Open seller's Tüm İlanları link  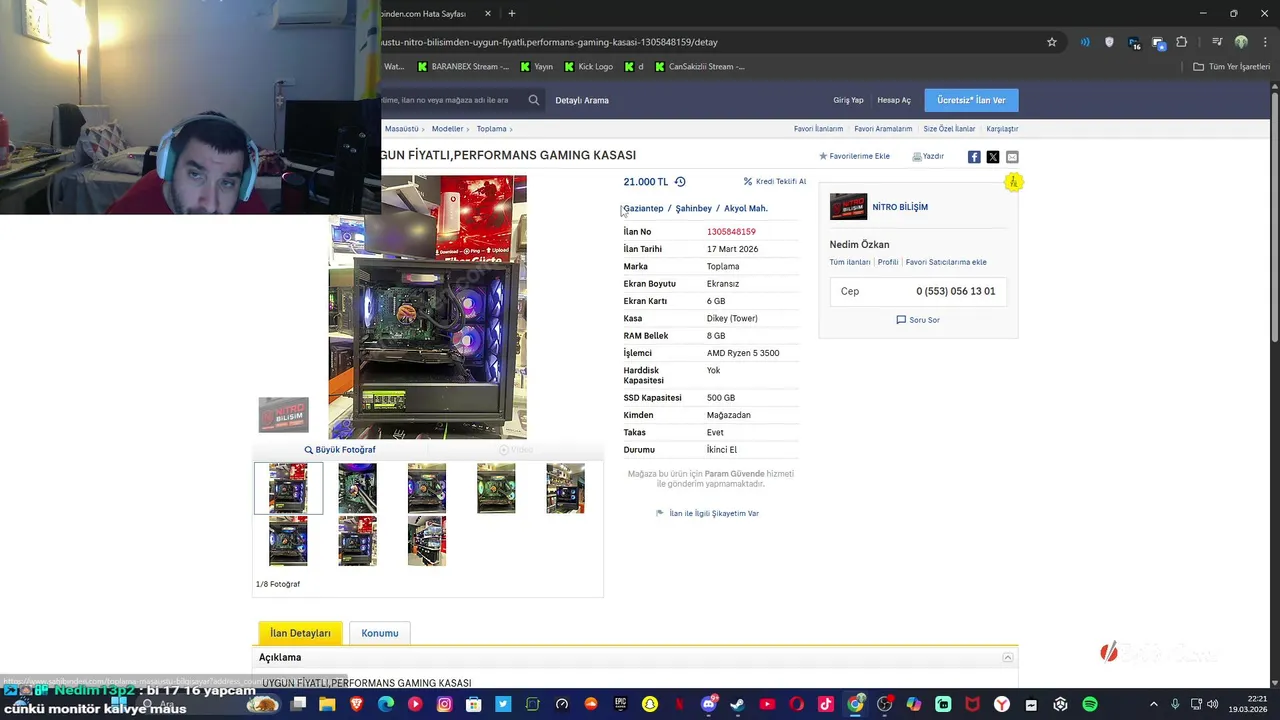point(850,262)
